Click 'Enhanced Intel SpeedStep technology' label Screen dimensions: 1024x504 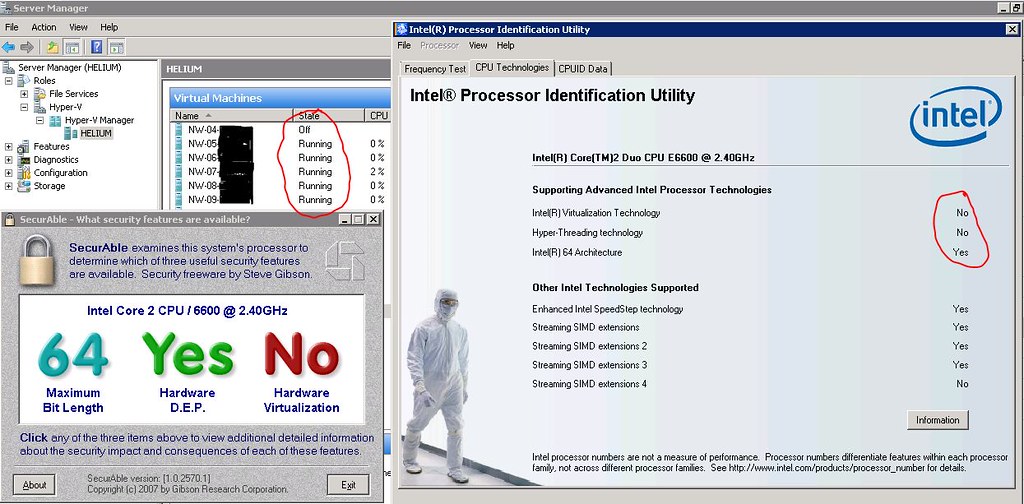tap(607, 309)
